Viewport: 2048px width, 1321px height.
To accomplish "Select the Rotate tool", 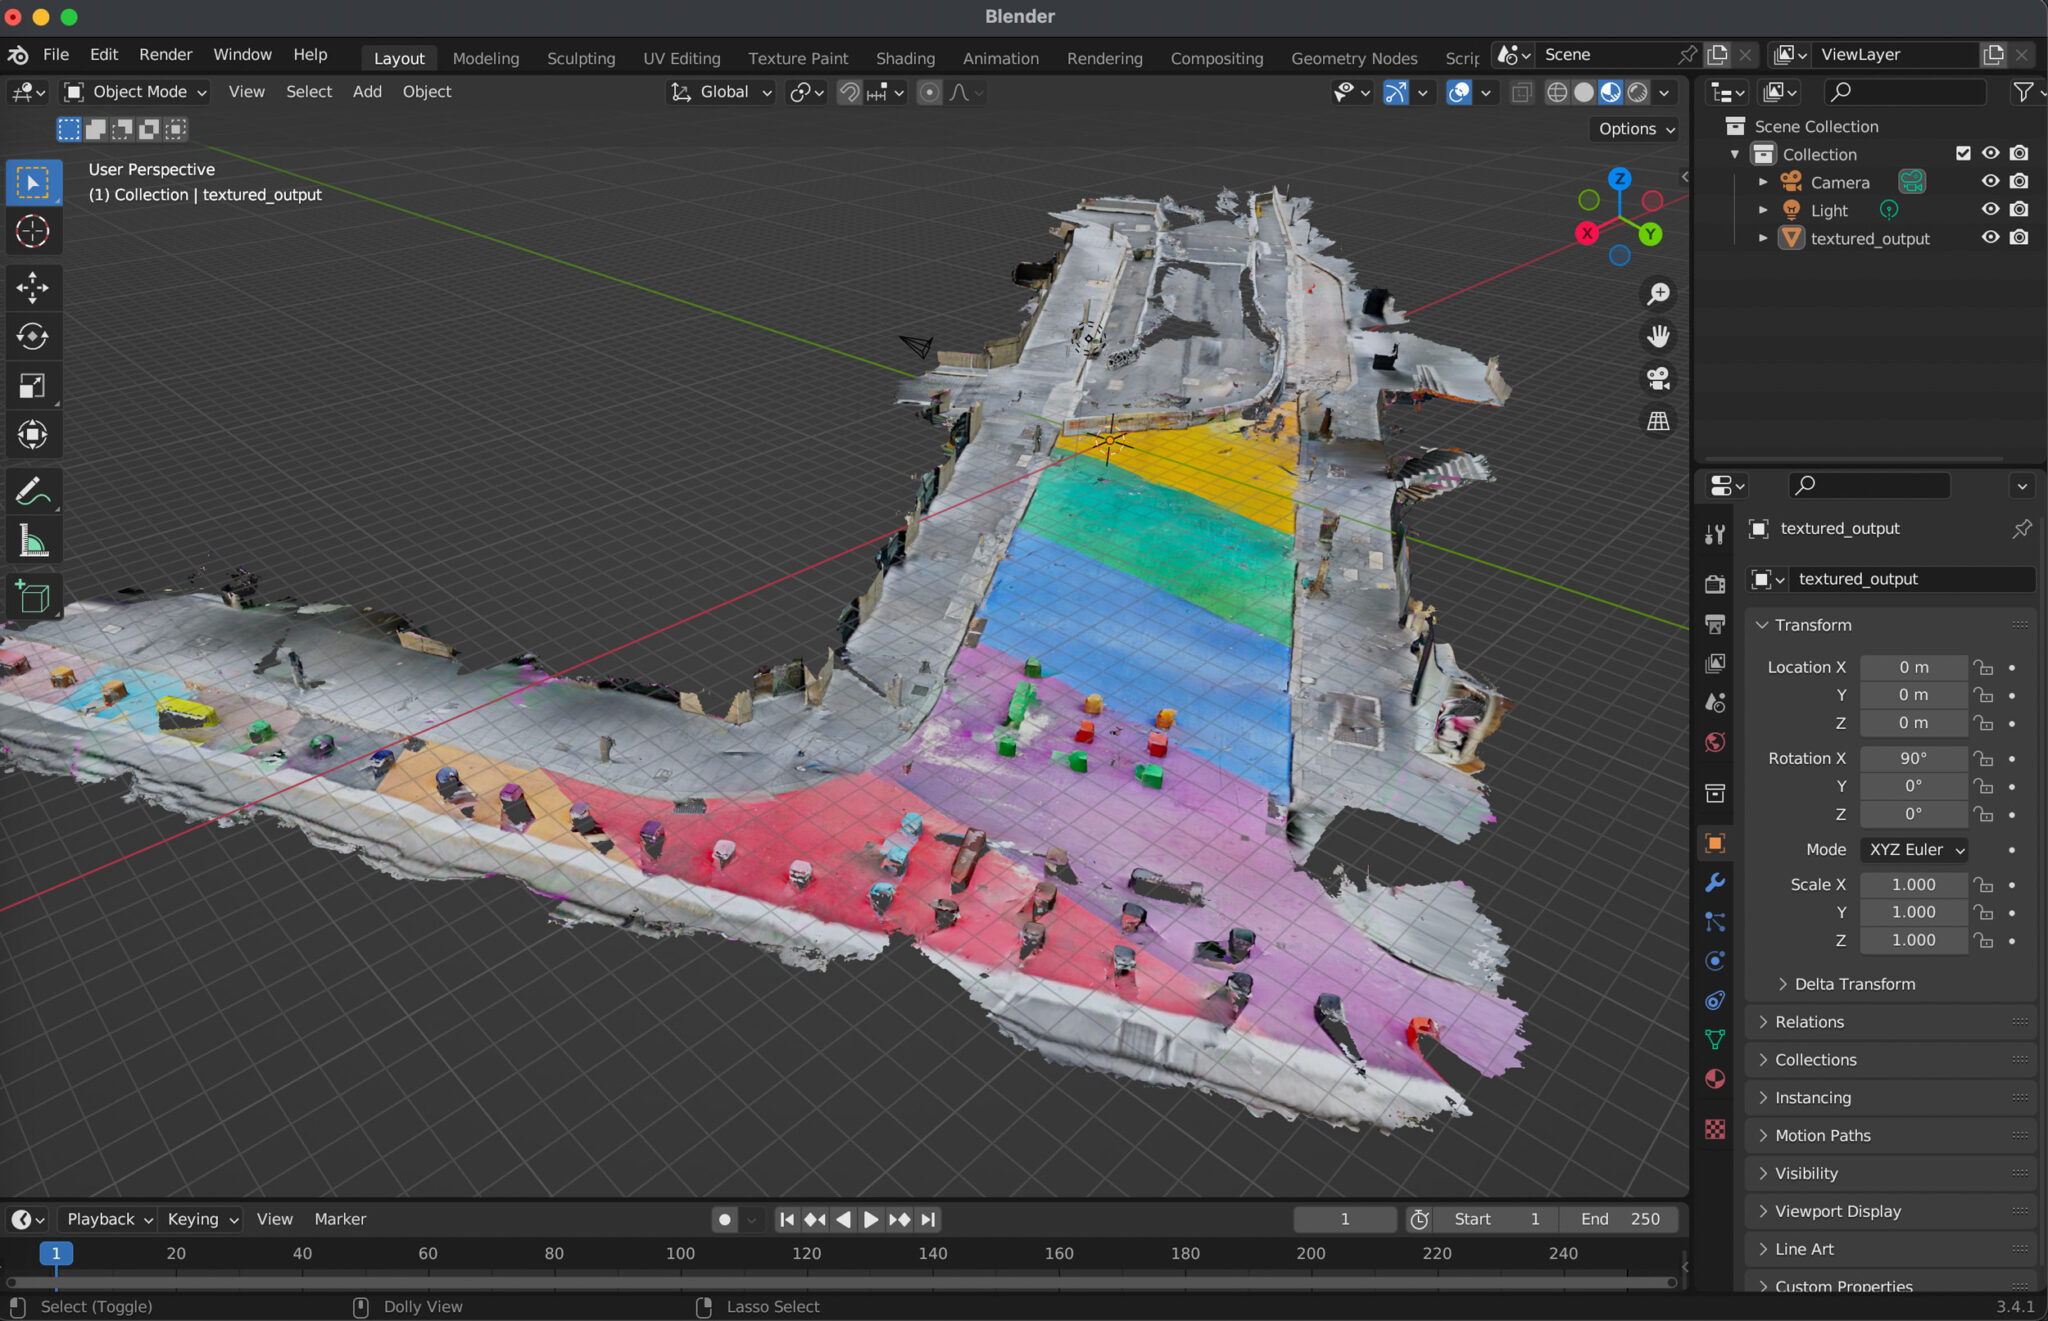I will pyautogui.click(x=32, y=337).
